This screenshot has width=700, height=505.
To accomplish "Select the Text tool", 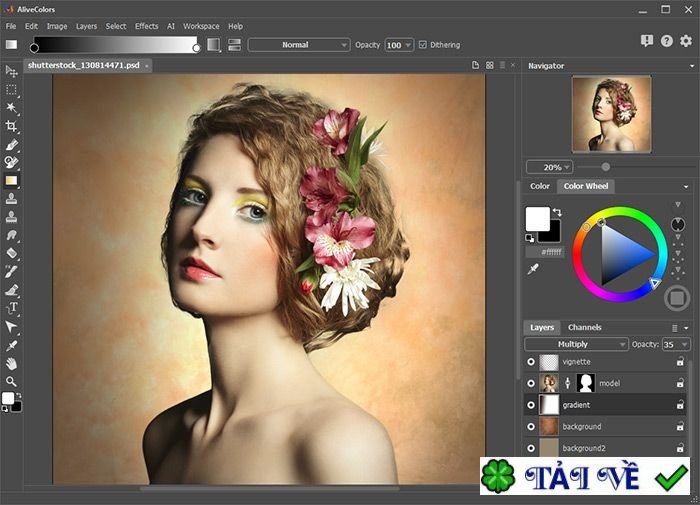I will click(12, 308).
